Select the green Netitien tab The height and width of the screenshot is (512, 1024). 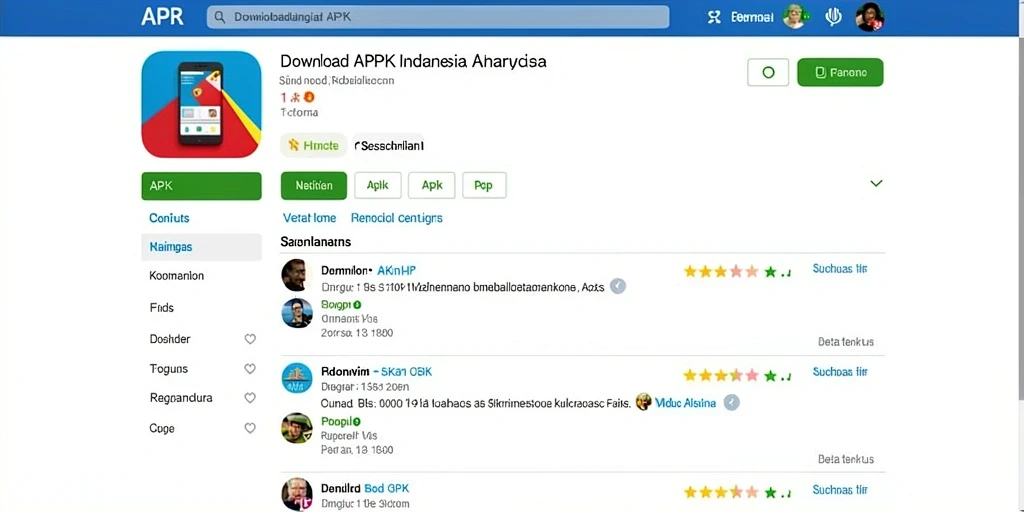313,185
